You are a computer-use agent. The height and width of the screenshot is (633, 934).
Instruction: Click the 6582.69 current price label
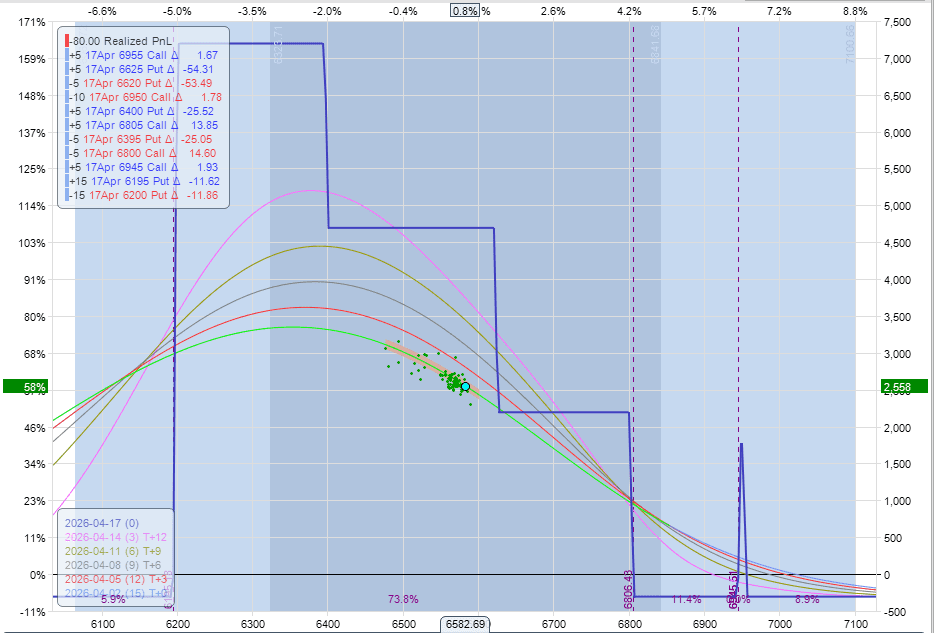tap(466, 624)
